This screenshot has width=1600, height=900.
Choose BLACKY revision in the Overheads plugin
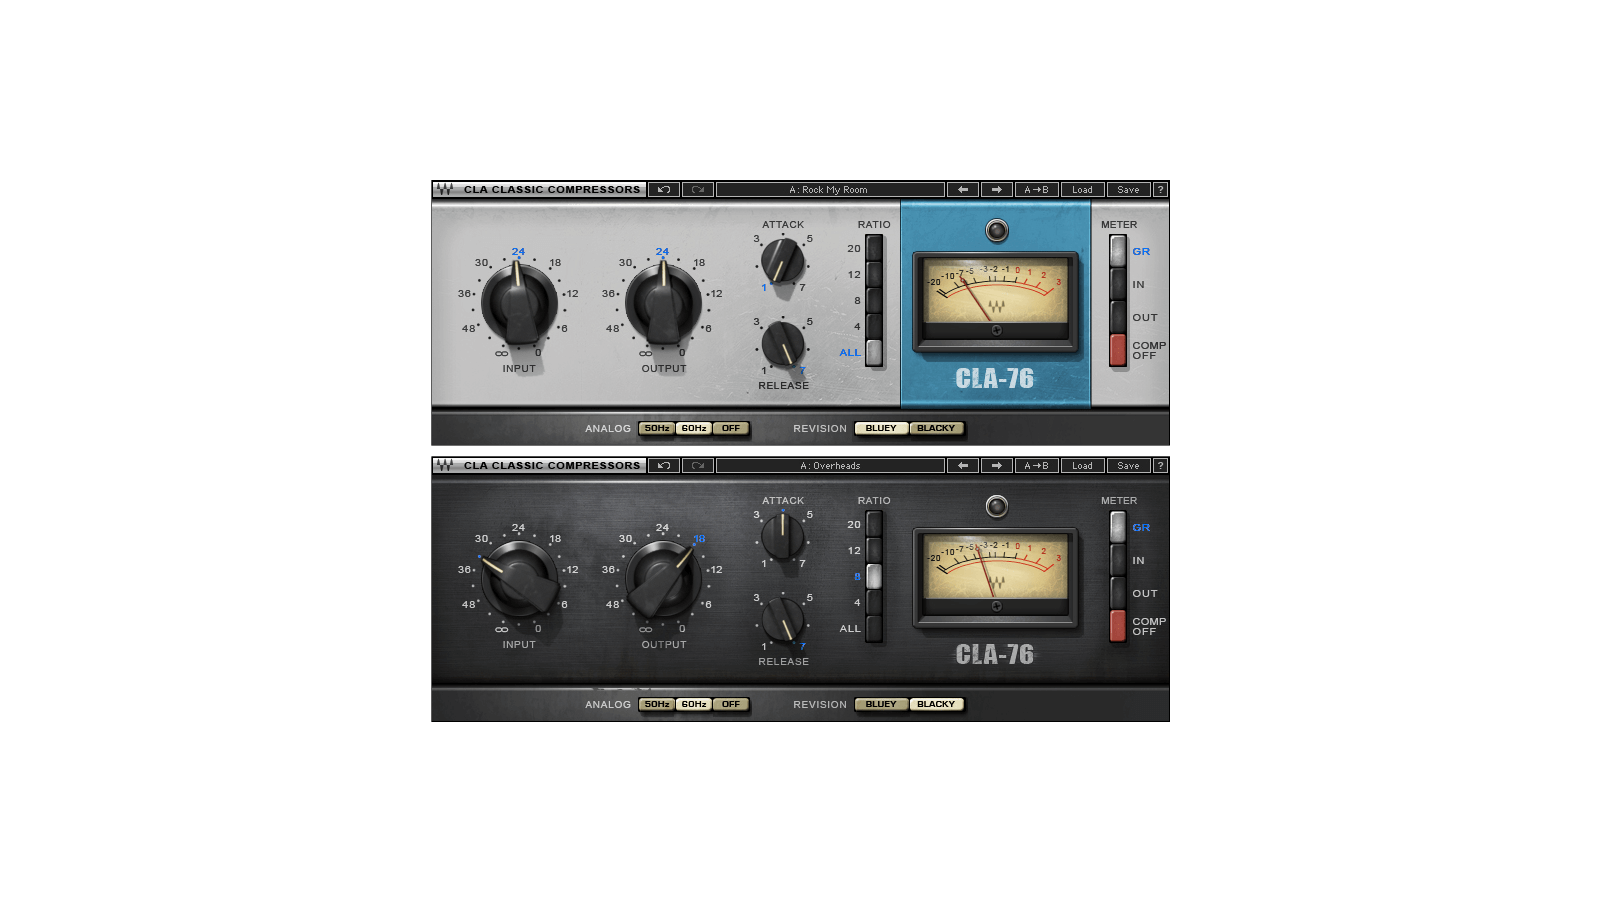click(x=936, y=704)
